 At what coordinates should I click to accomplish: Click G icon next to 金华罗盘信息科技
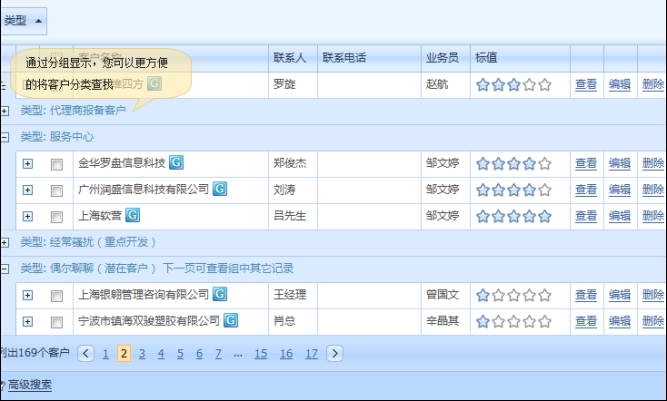[177, 162]
